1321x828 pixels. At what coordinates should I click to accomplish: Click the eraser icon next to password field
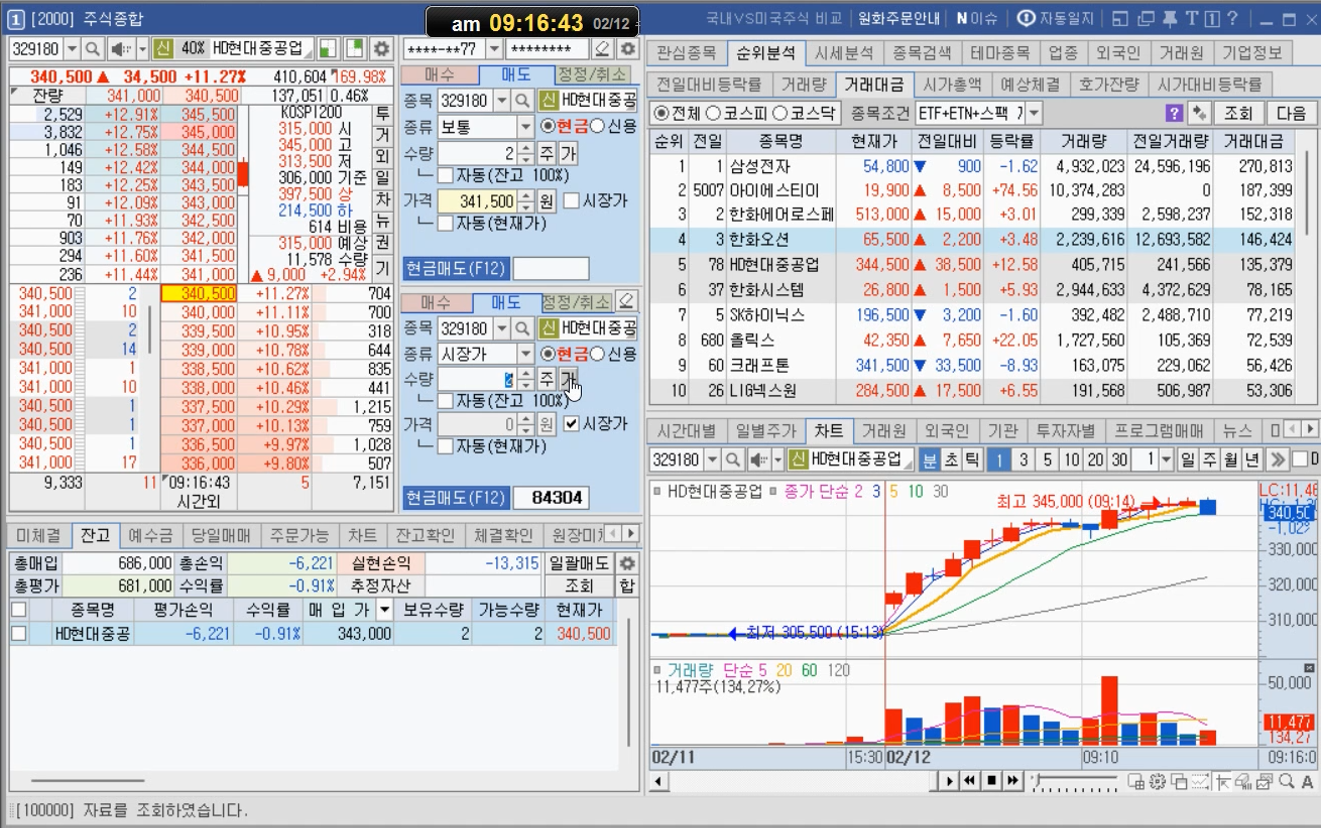point(601,48)
